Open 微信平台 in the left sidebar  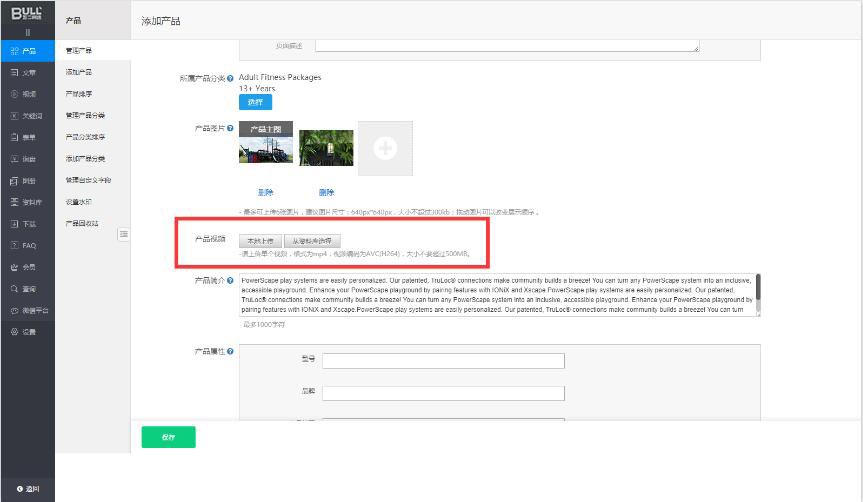pyautogui.click(x=28, y=310)
